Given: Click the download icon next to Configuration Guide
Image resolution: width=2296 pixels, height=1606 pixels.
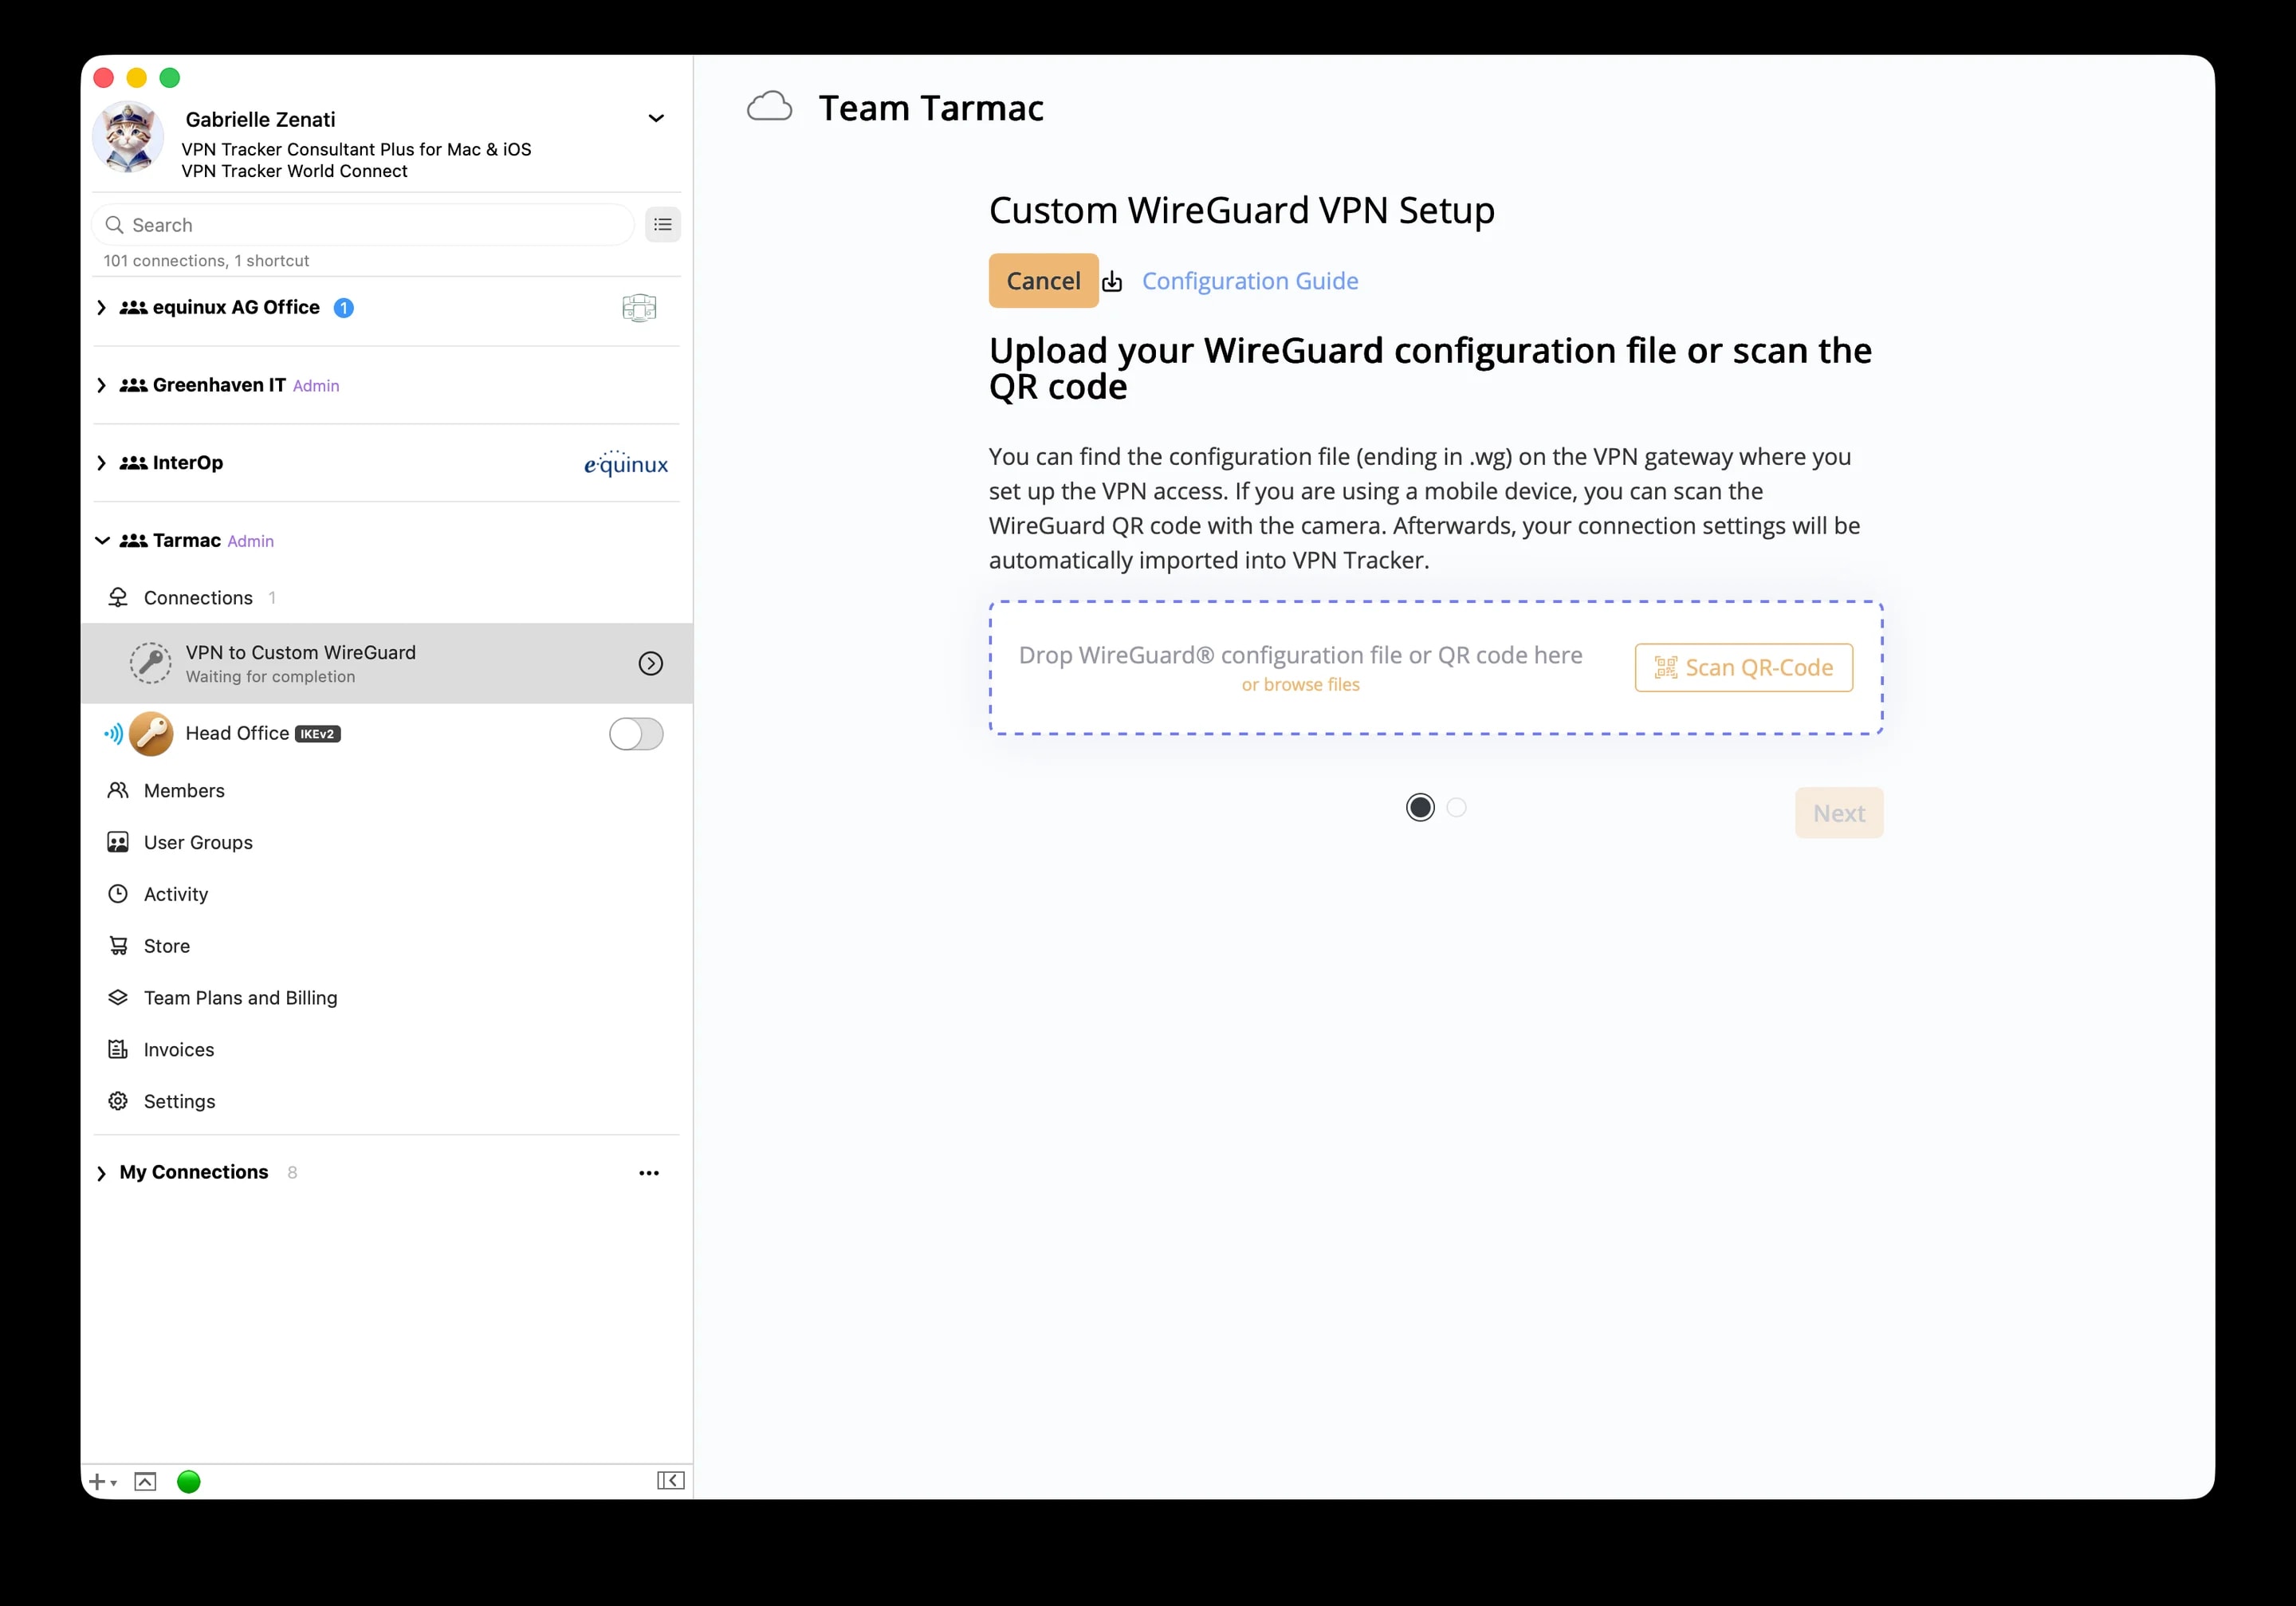Looking at the screenshot, I should (x=1112, y=282).
